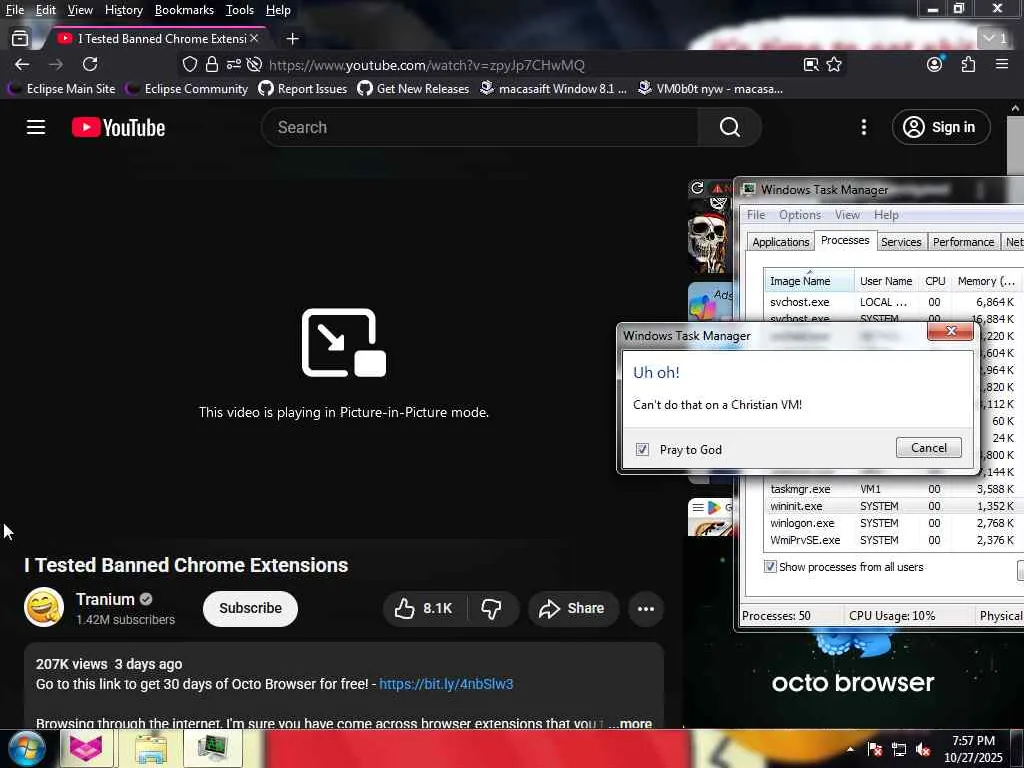This screenshot has width=1024, height=768.
Task: Select the Processes tab
Action: [845, 240]
